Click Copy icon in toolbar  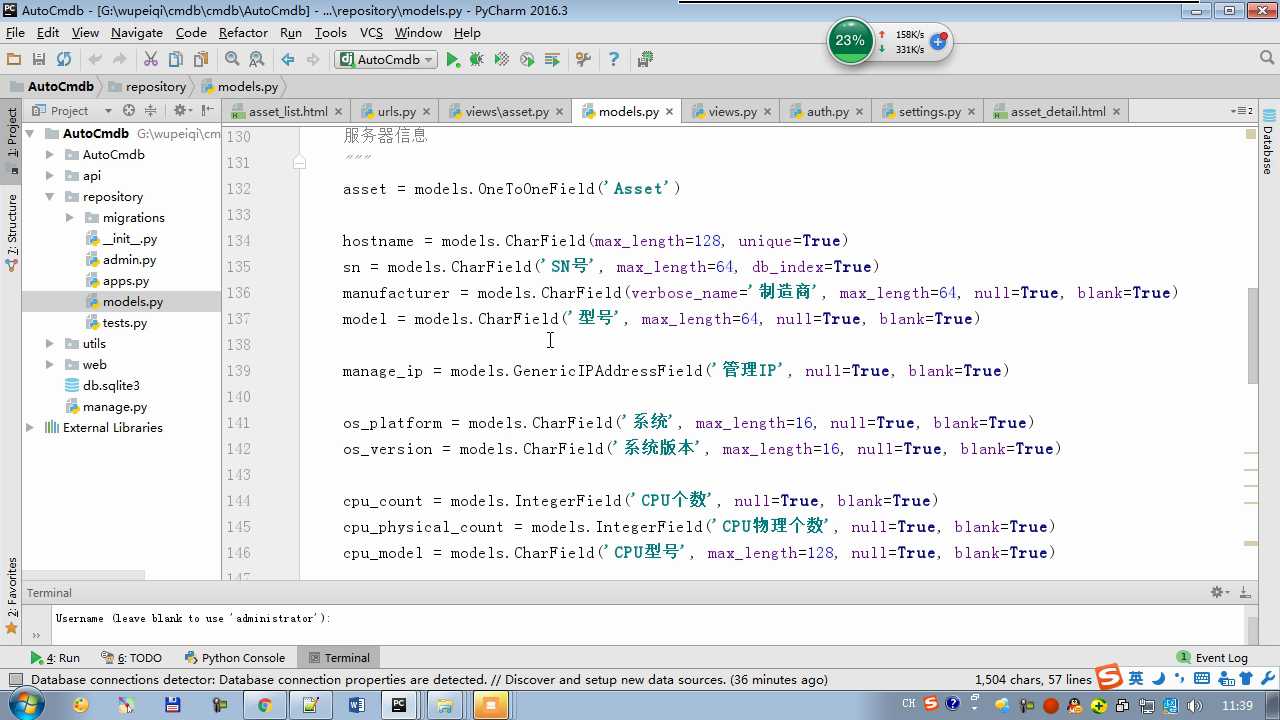click(x=176, y=60)
